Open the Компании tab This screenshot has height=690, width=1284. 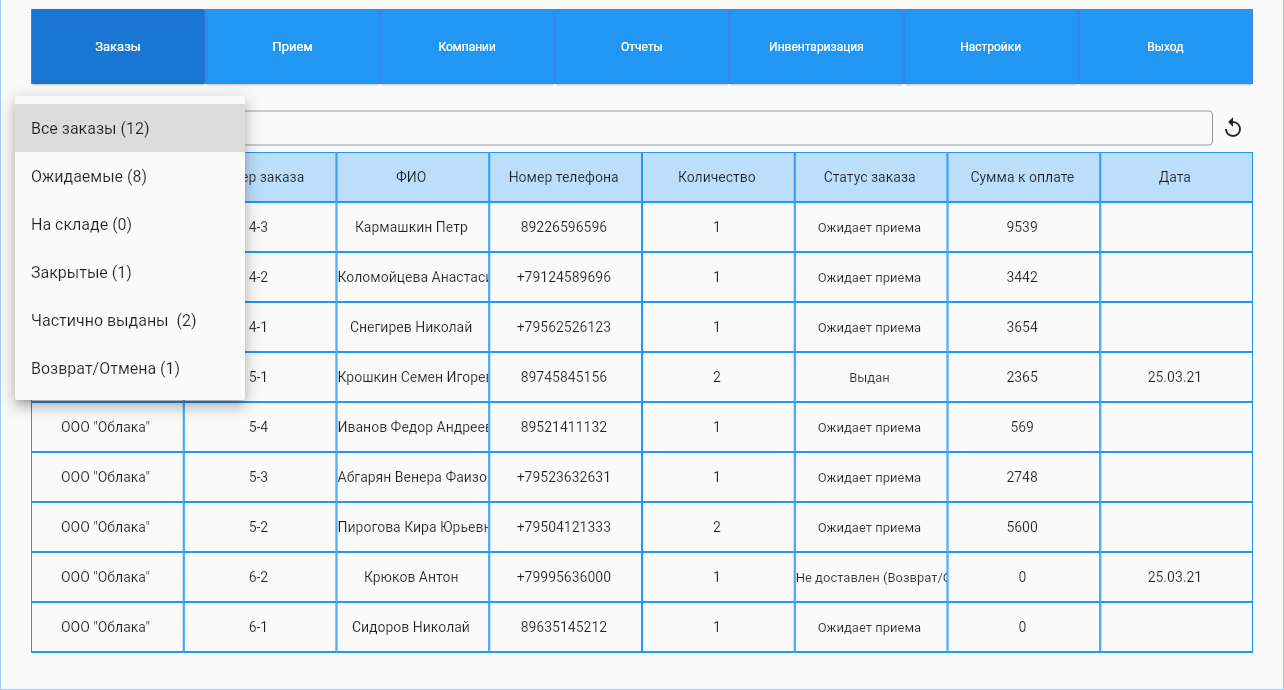coord(467,47)
